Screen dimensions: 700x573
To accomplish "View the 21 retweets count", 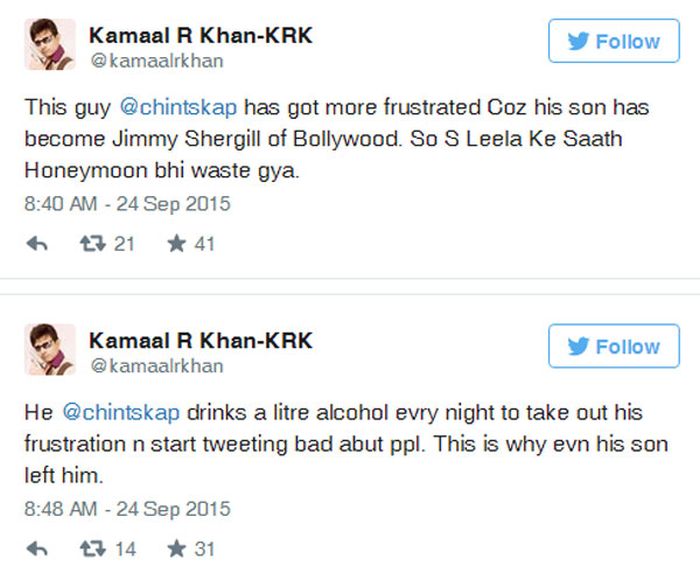I will point(124,244).
